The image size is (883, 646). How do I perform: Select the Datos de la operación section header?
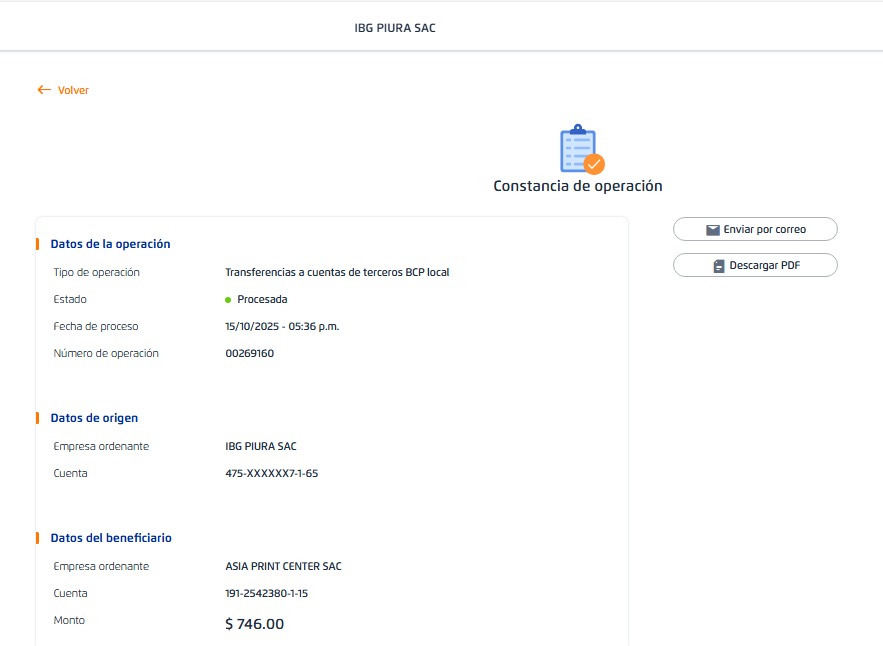(x=110, y=244)
